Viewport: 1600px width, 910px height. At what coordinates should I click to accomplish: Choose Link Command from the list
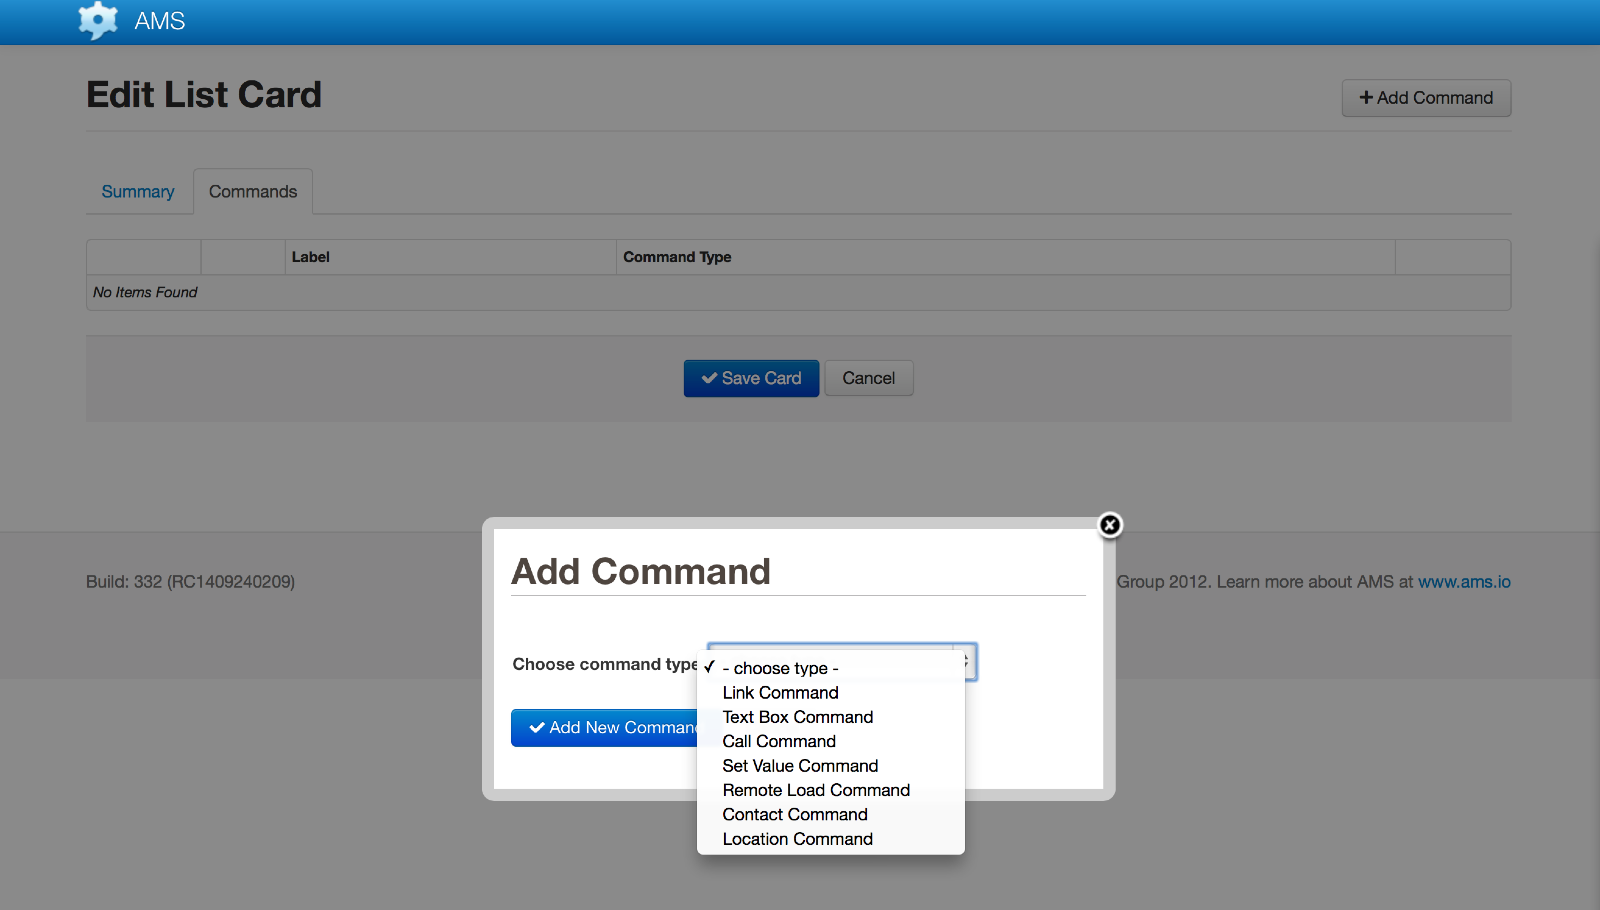pos(831,693)
